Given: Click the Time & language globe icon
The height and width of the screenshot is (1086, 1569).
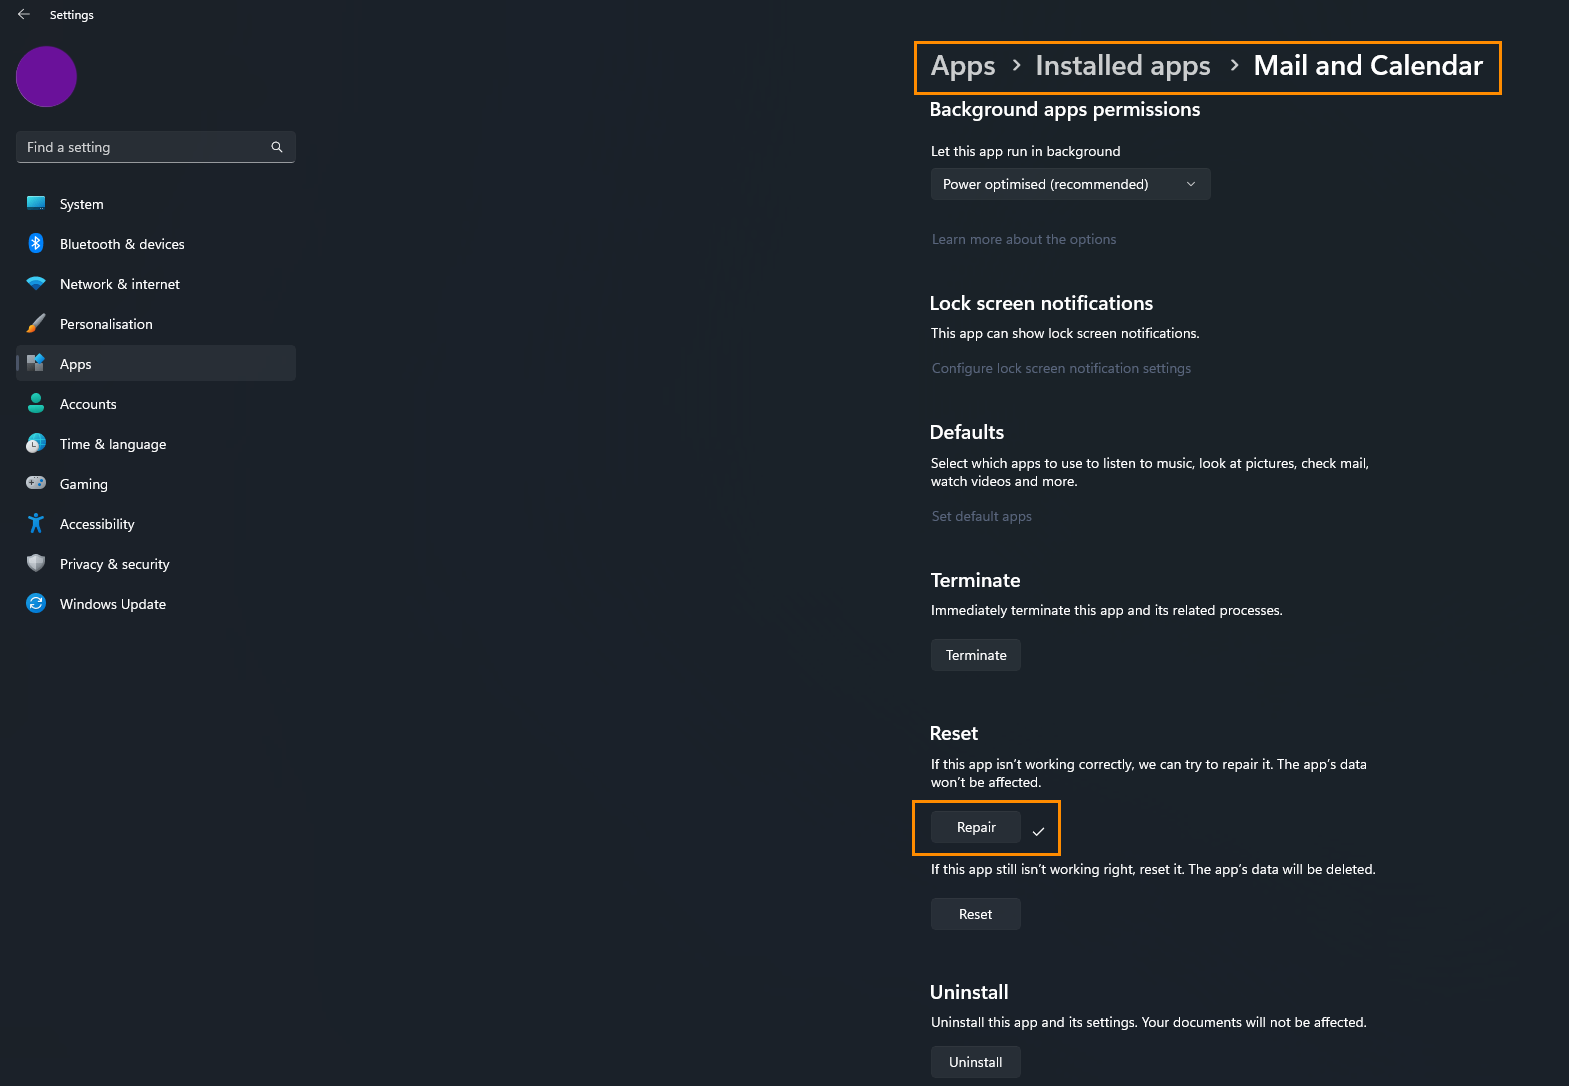Looking at the screenshot, I should [36, 443].
